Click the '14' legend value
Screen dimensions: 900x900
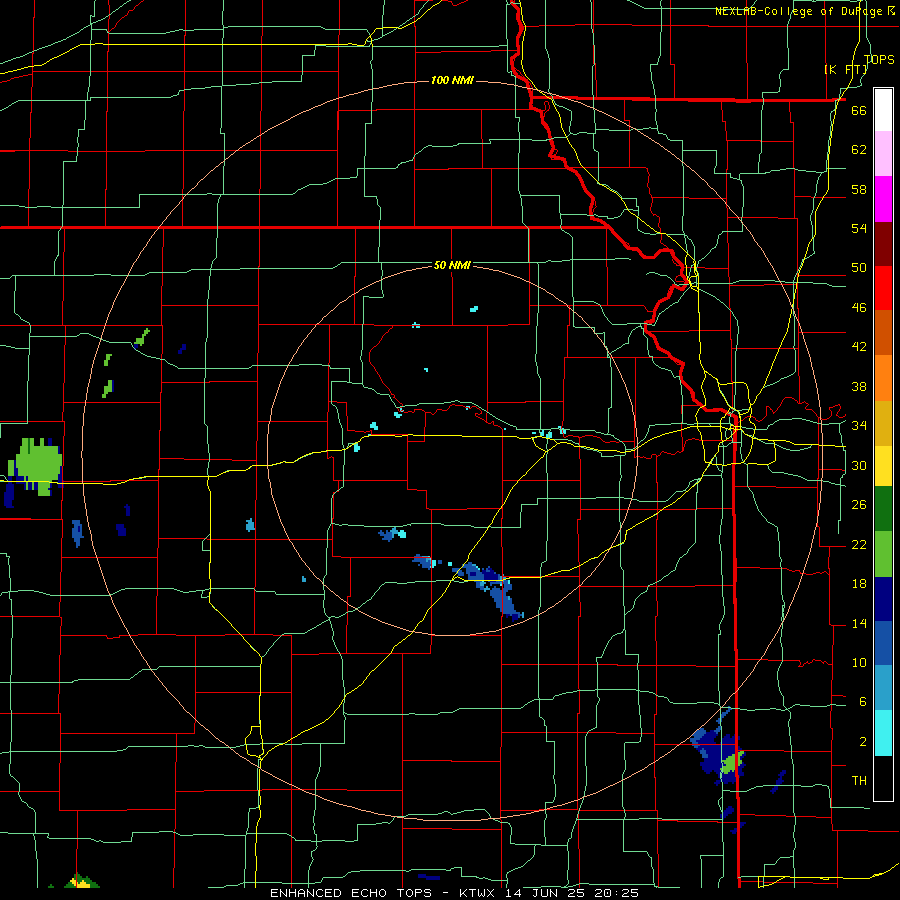coord(859,623)
